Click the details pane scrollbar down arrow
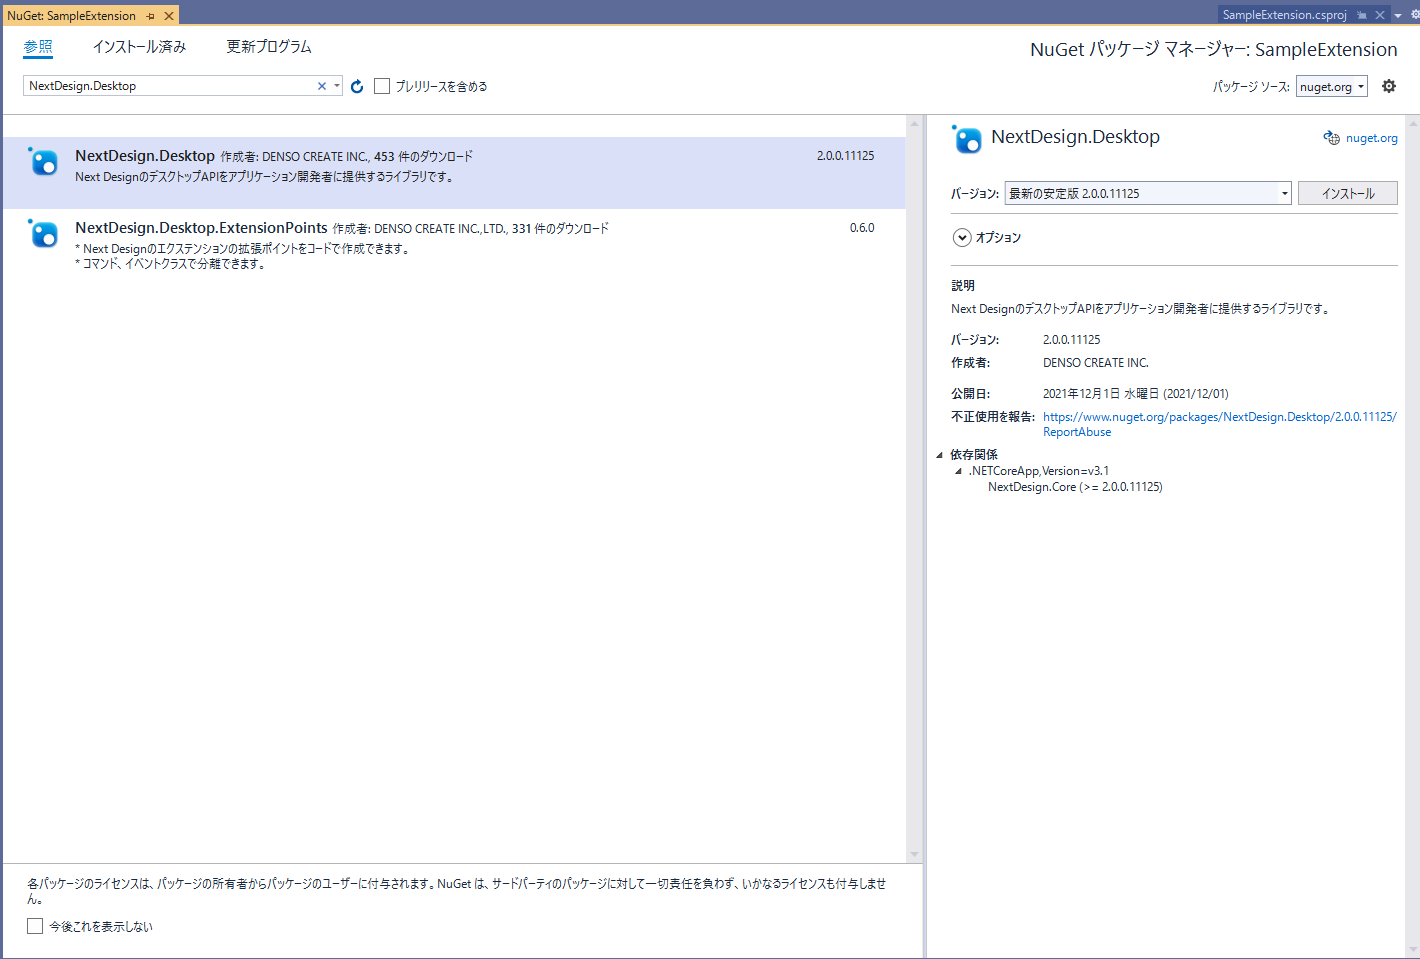Image resolution: width=1420 pixels, height=959 pixels. pyautogui.click(x=1413, y=950)
